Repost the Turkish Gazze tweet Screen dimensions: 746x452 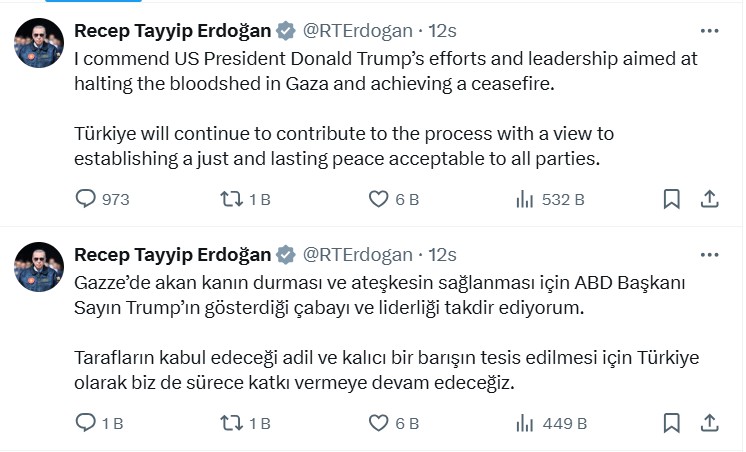[230, 423]
